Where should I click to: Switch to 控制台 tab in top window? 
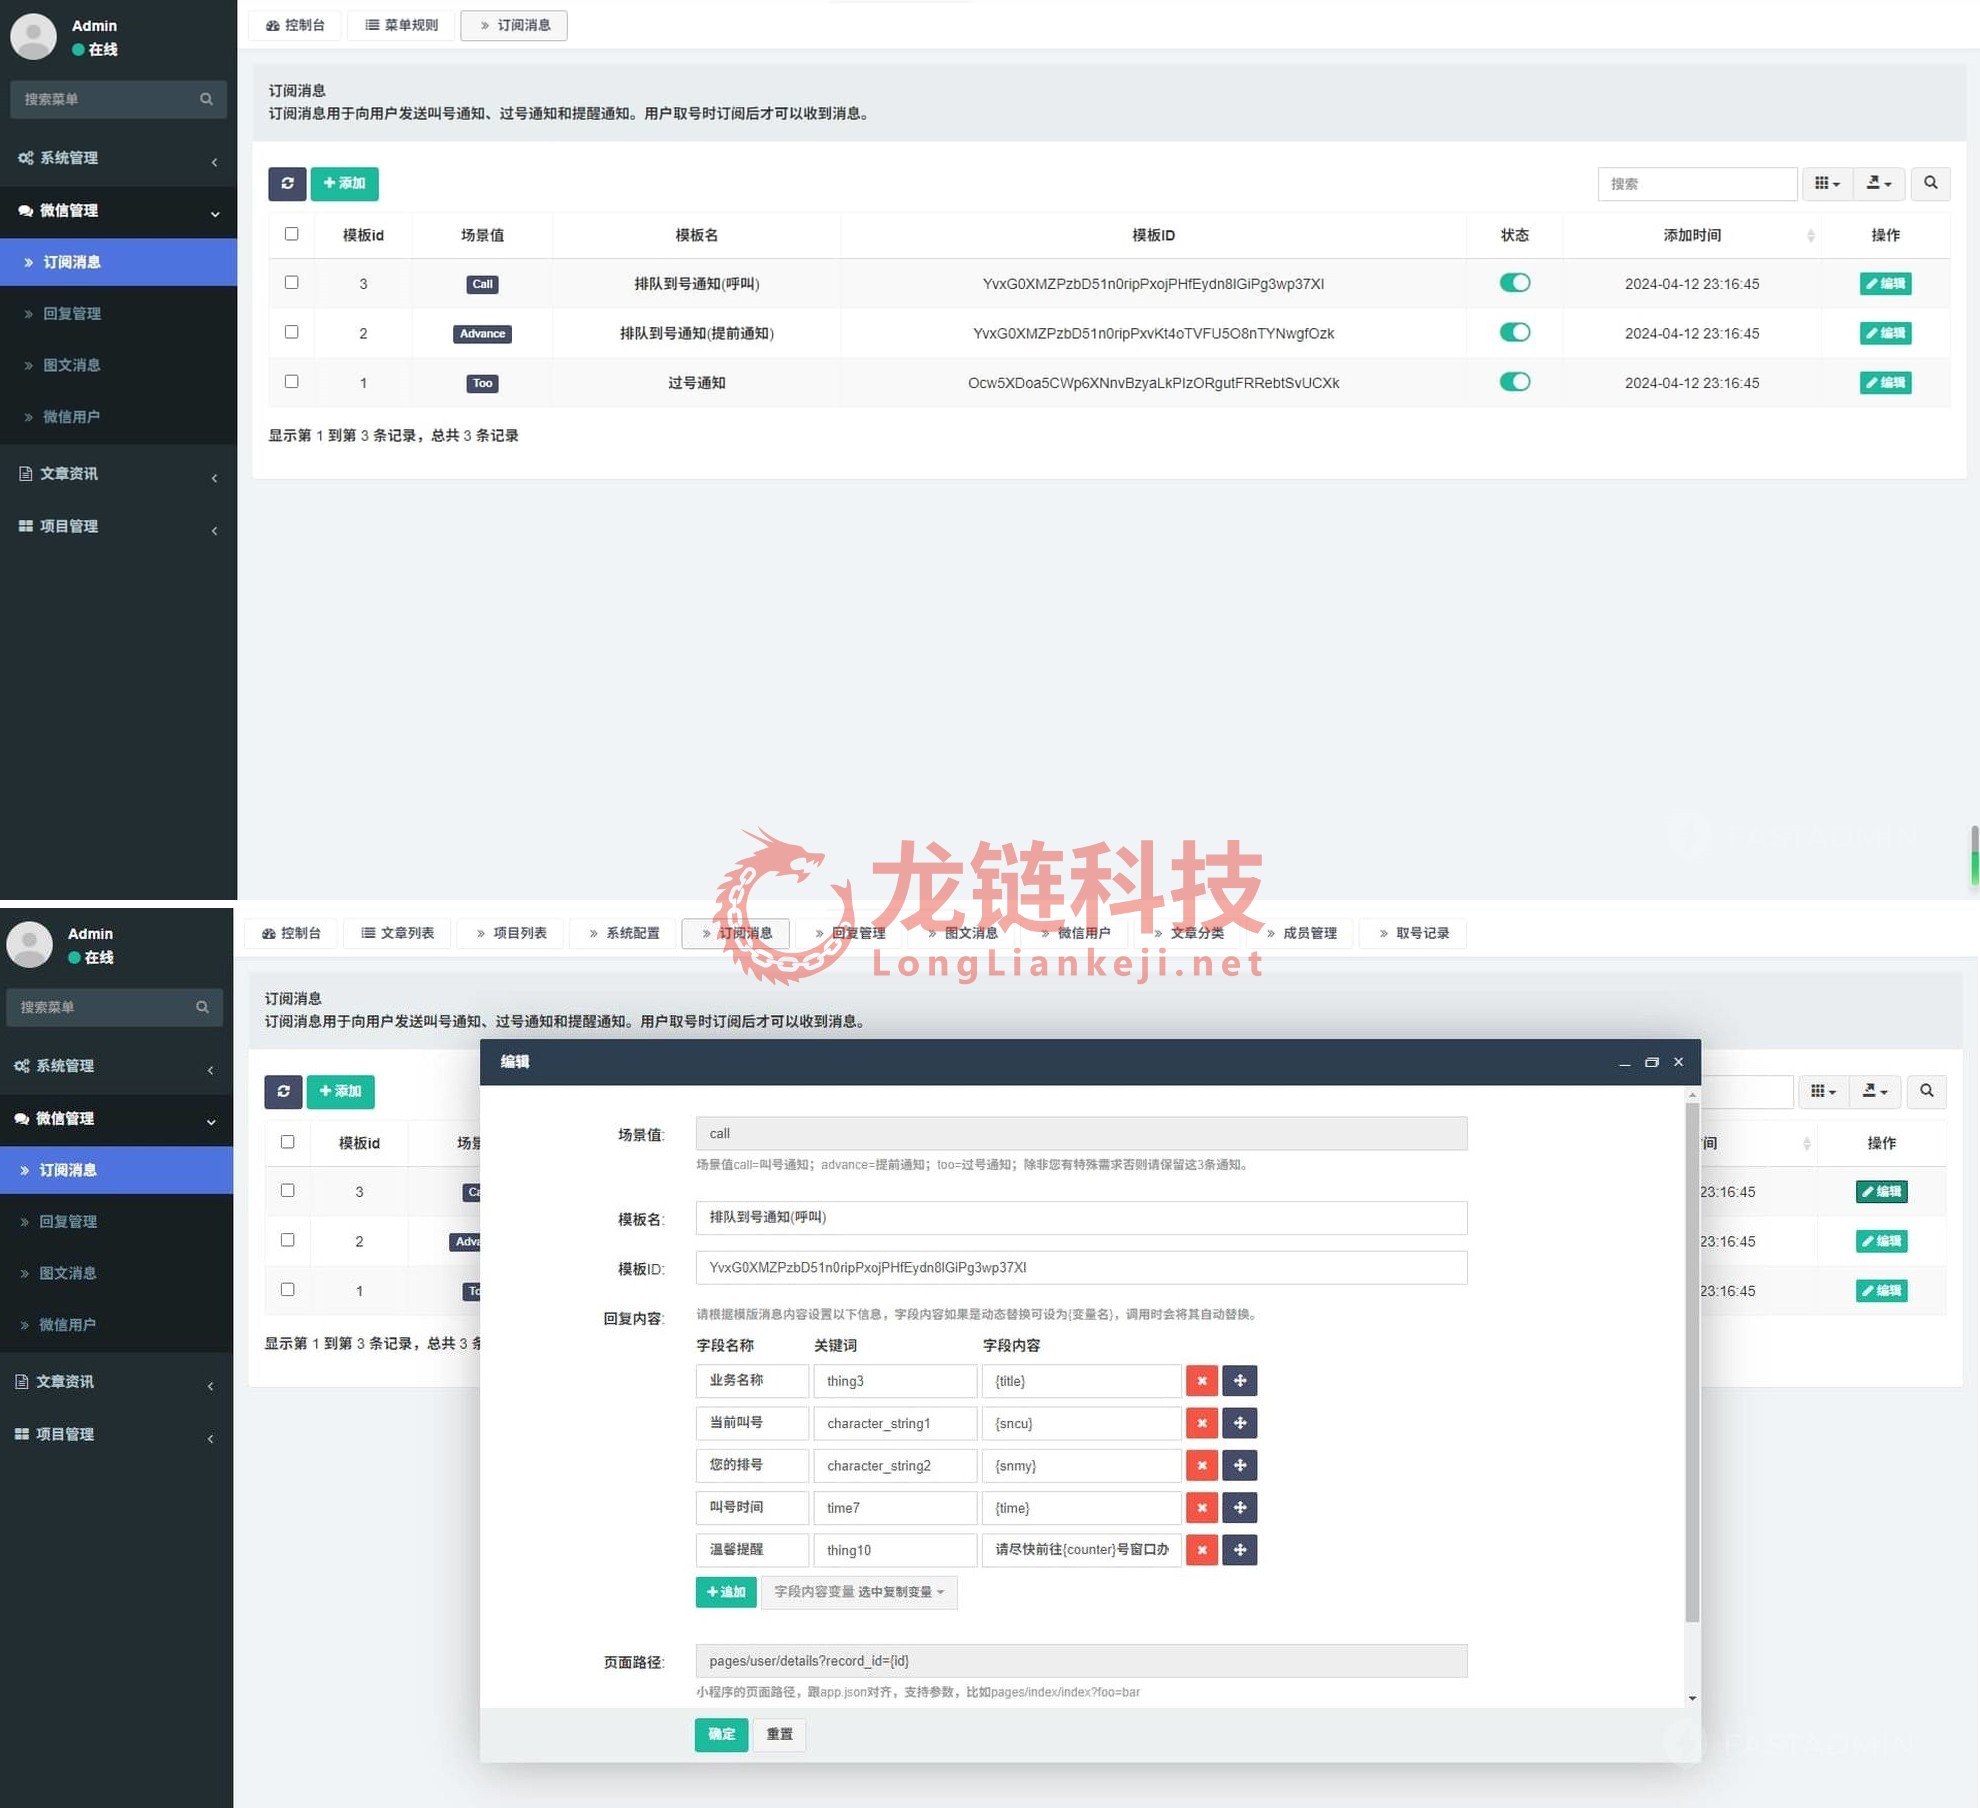295,25
